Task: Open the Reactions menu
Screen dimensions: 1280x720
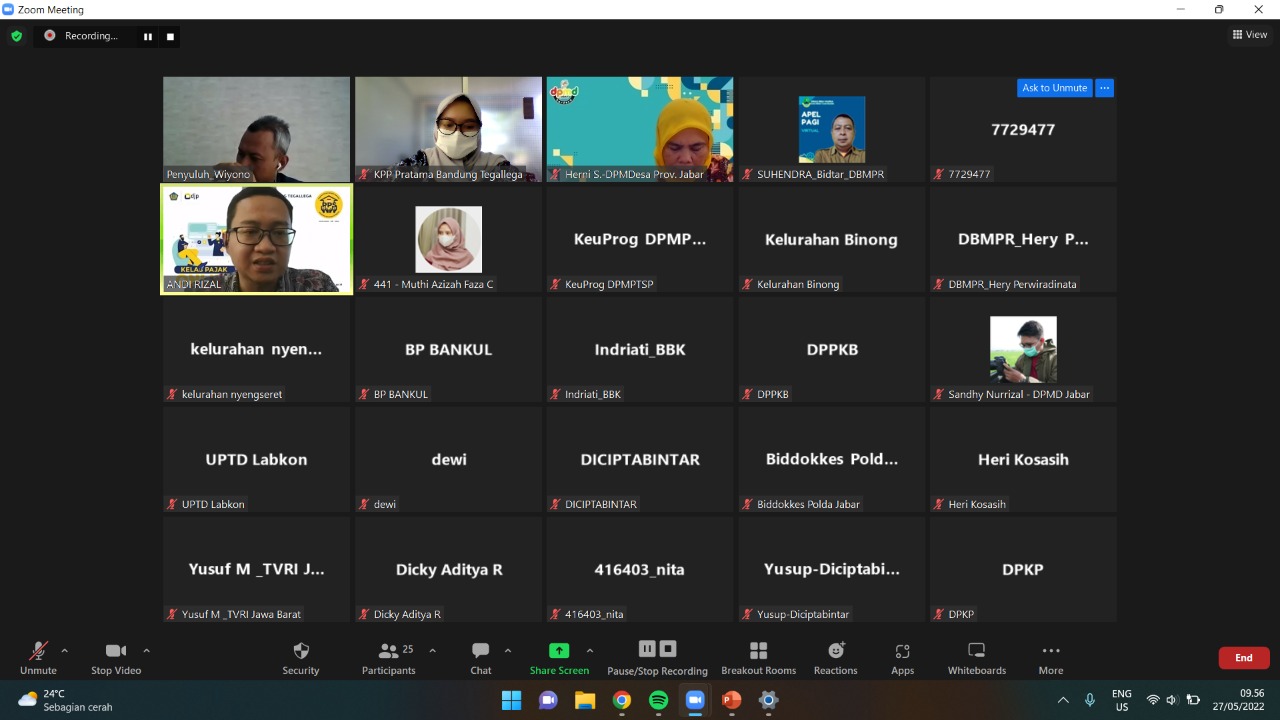Action: click(x=835, y=657)
